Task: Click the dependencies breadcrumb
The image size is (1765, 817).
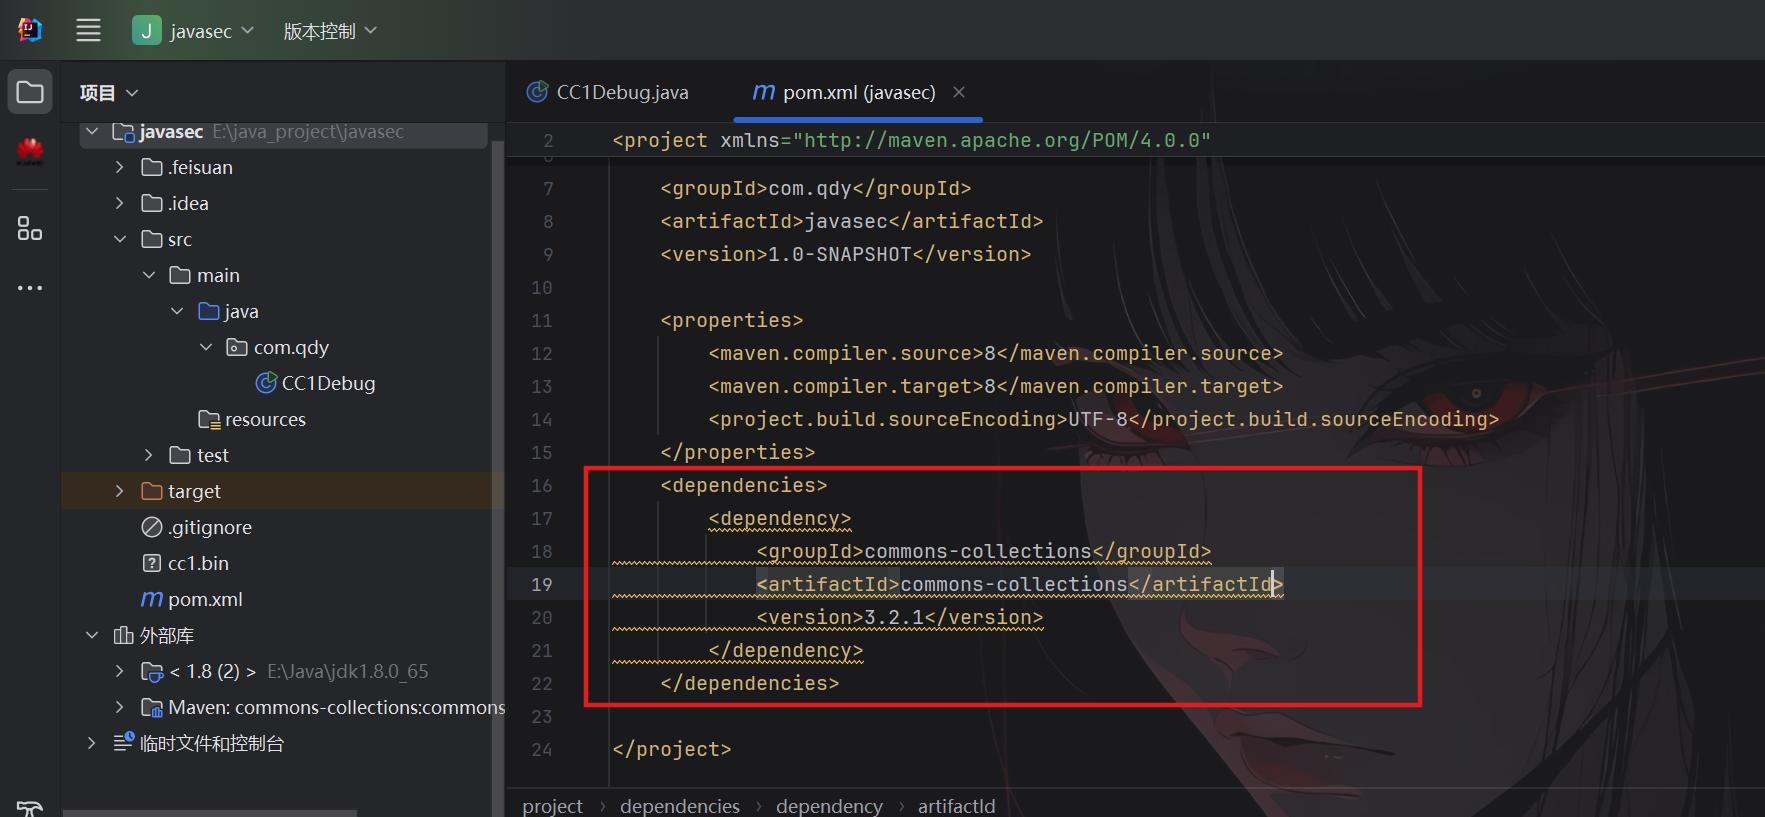Action: tap(680, 806)
